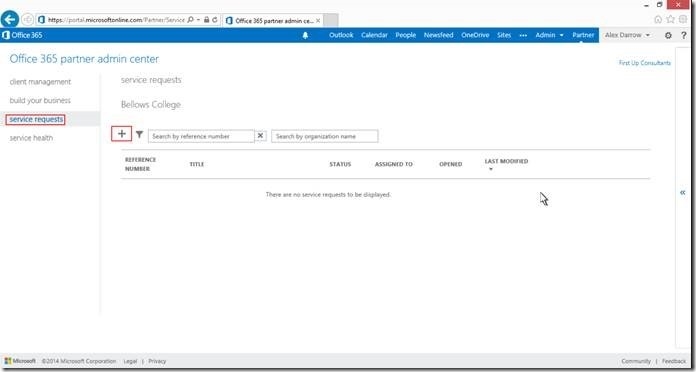This screenshot has height=372, width=696.
Task: Open the Community footer link
Action: [x=636, y=361]
